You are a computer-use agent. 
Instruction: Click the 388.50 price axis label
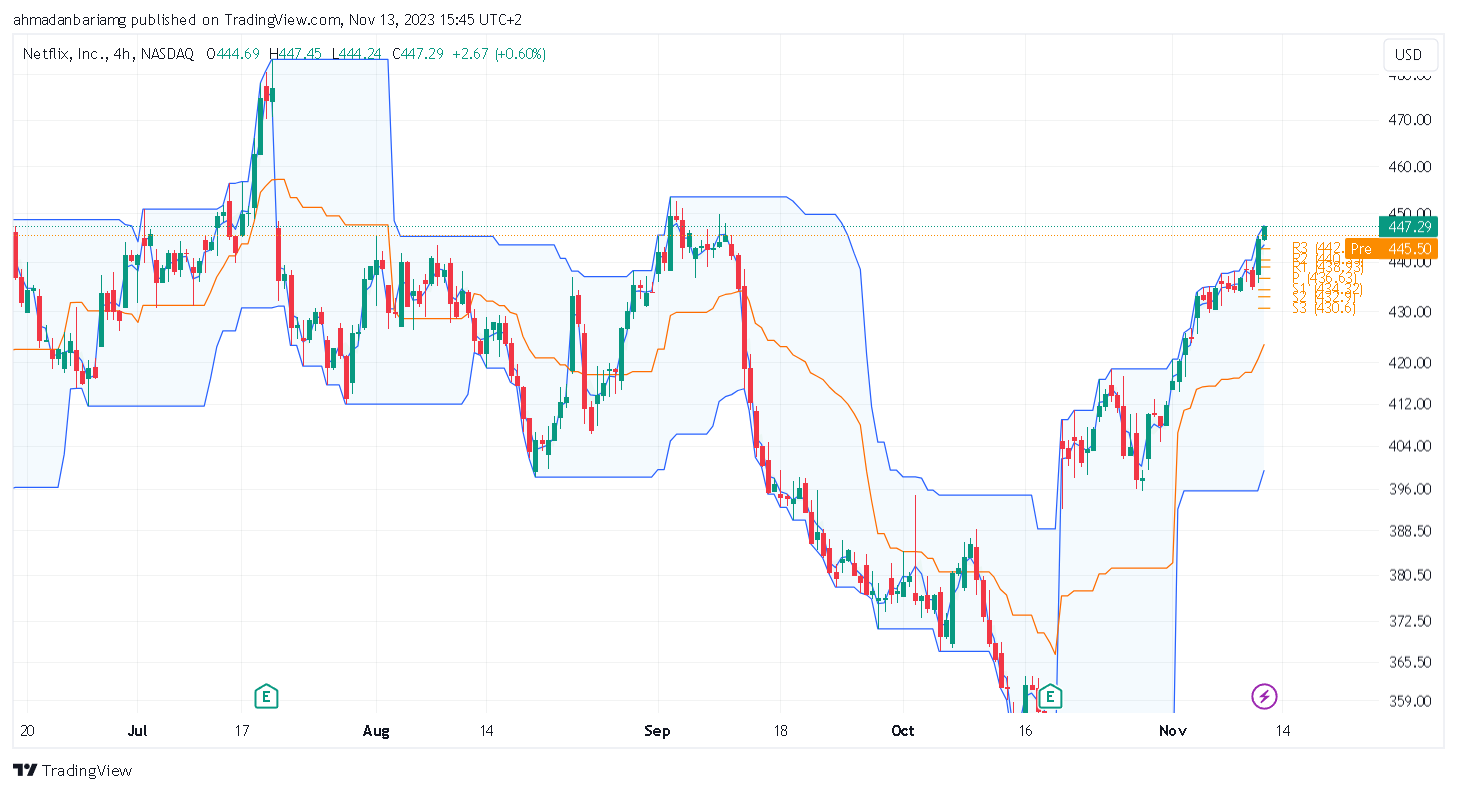point(1411,531)
